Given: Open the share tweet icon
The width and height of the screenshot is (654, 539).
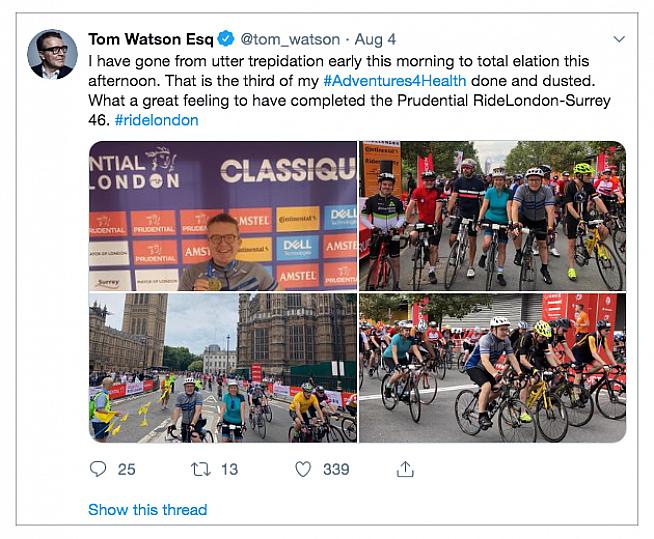Looking at the screenshot, I should coord(405,469).
